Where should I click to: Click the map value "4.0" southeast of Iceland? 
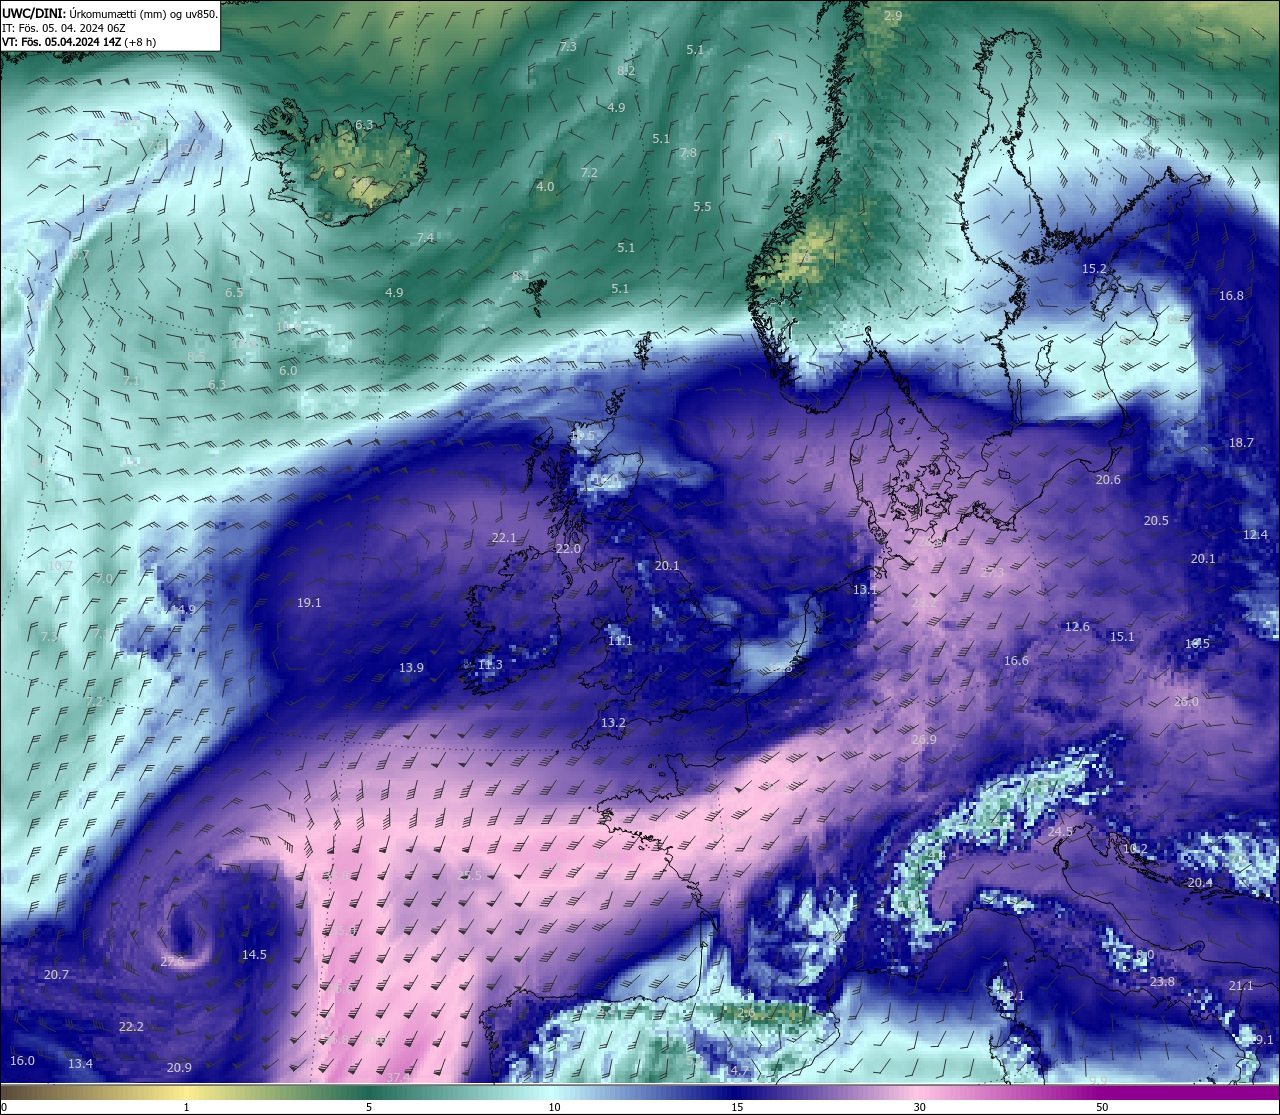click(x=545, y=187)
